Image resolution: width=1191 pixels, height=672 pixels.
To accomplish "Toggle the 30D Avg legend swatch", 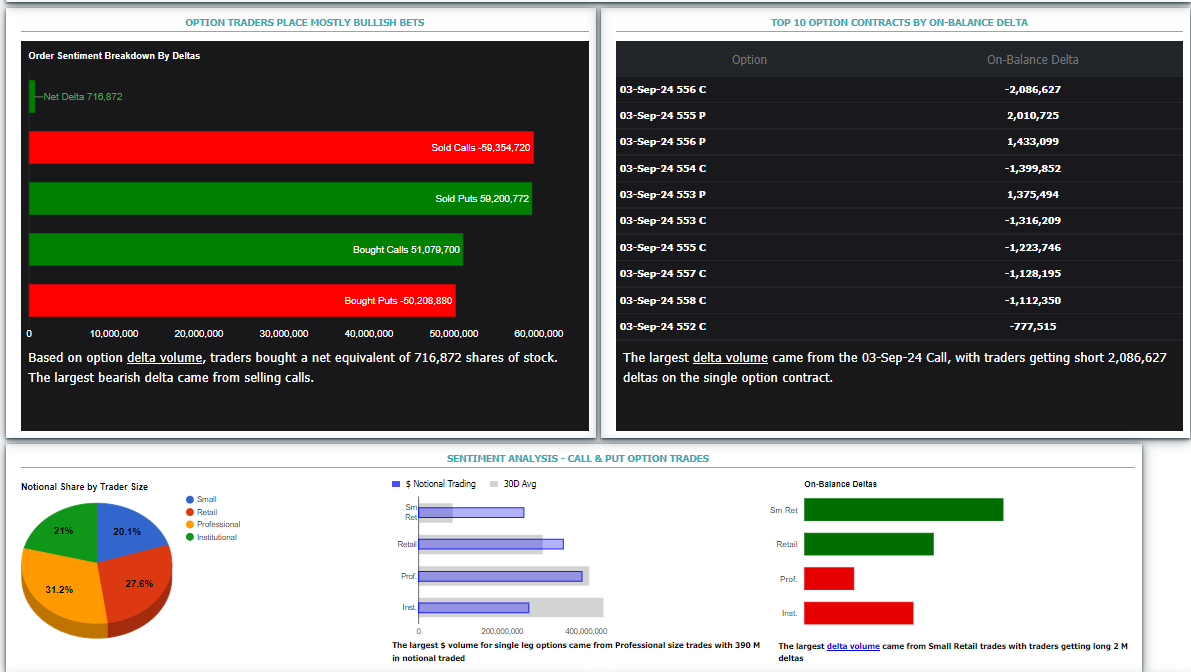I will click(494, 484).
